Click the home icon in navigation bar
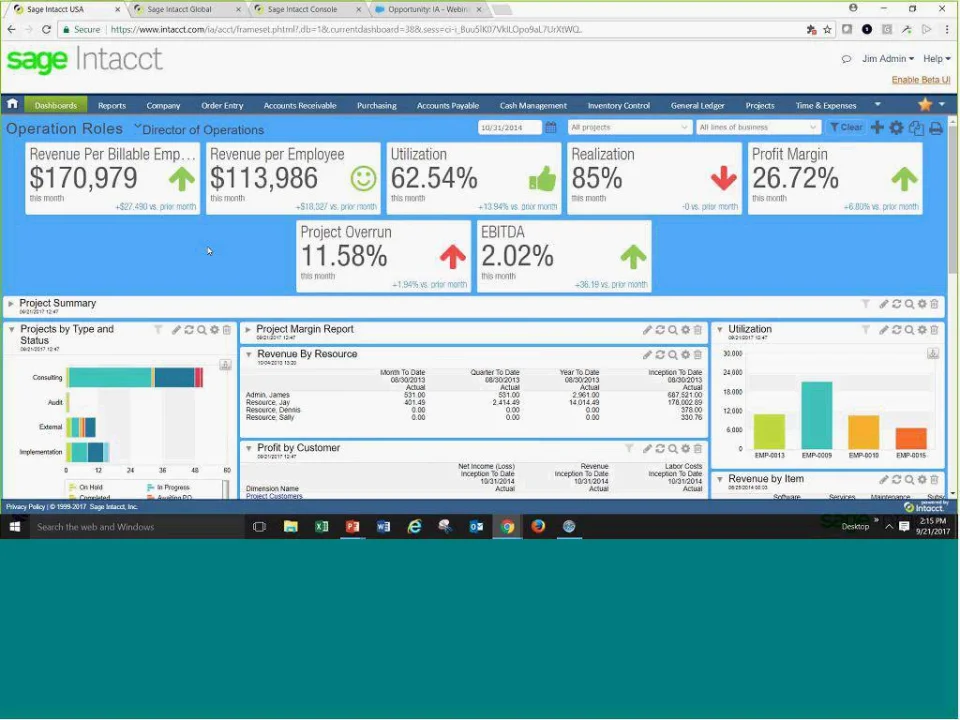Image resolution: width=960 pixels, height=720 pixels. tap(12, 104)
